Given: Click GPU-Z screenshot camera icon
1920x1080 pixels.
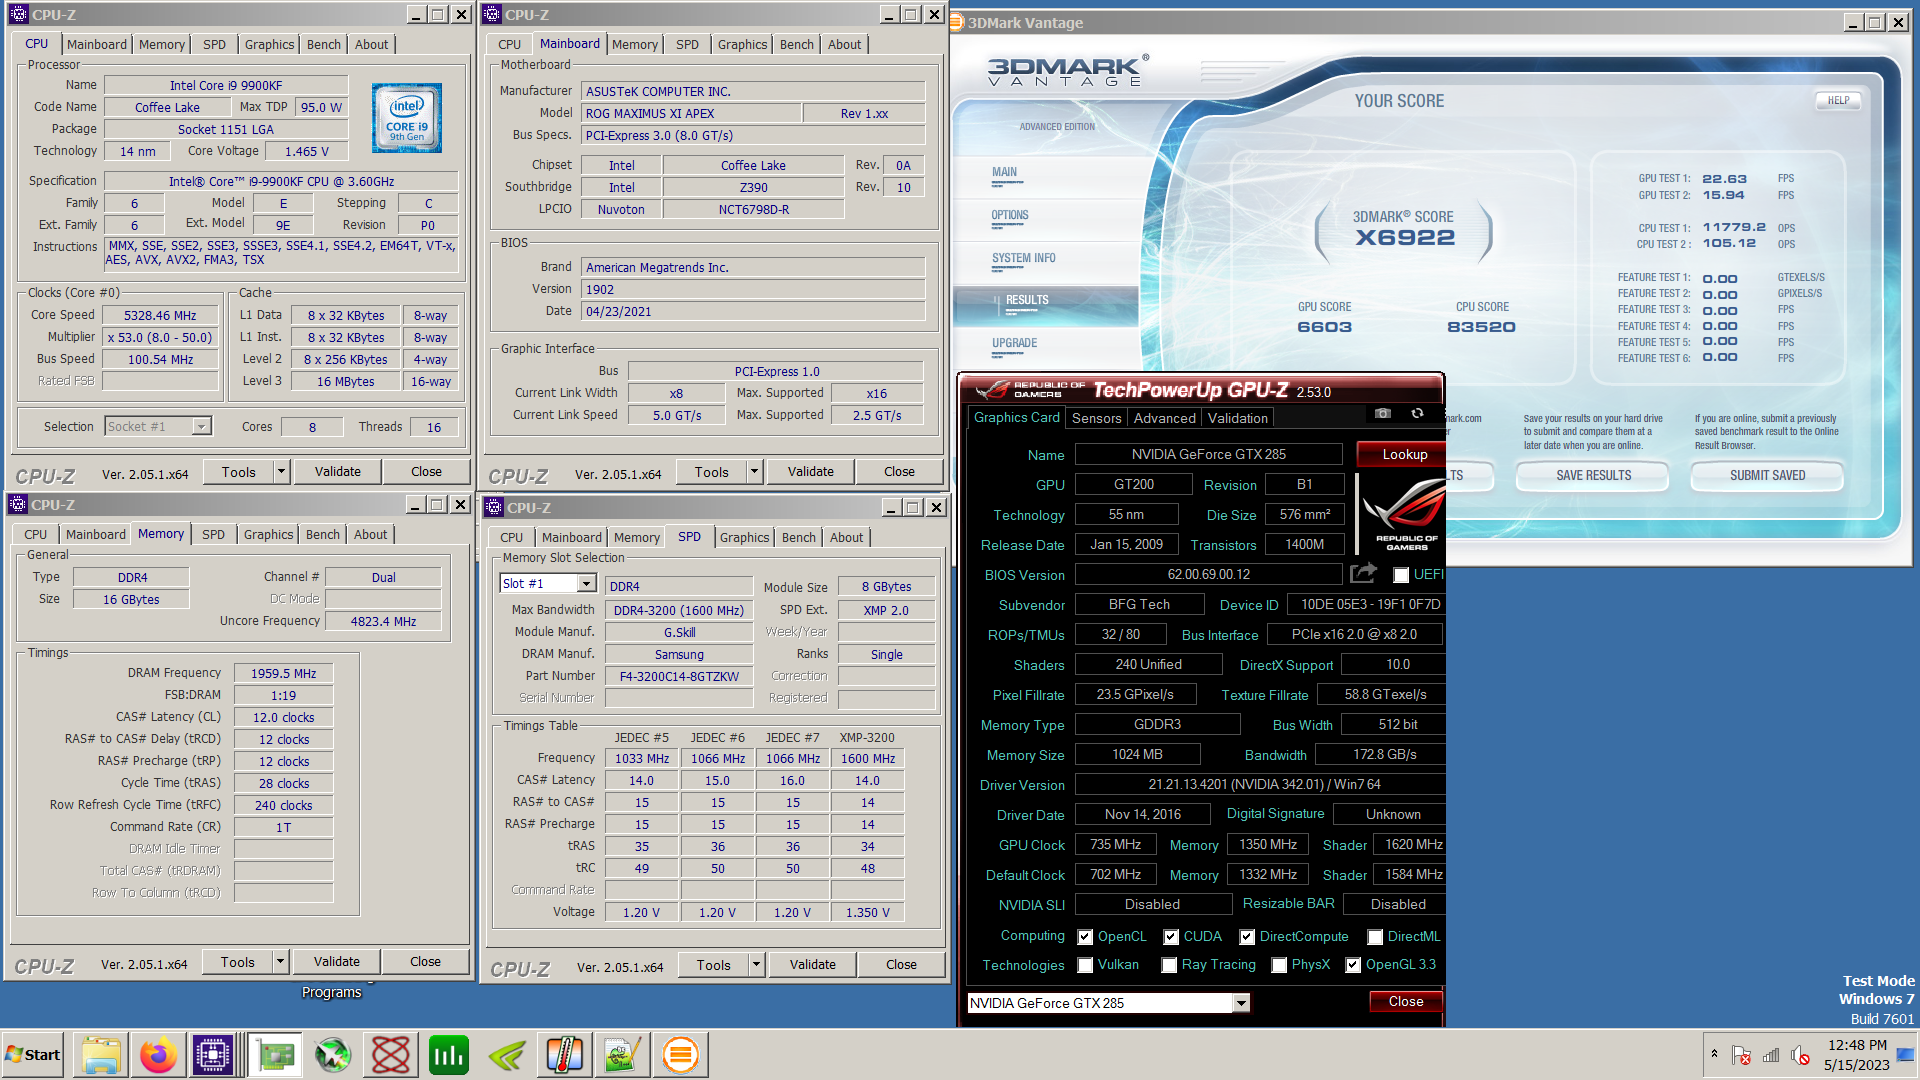Looking at the screenshot, I should [x=1382, y=413].
